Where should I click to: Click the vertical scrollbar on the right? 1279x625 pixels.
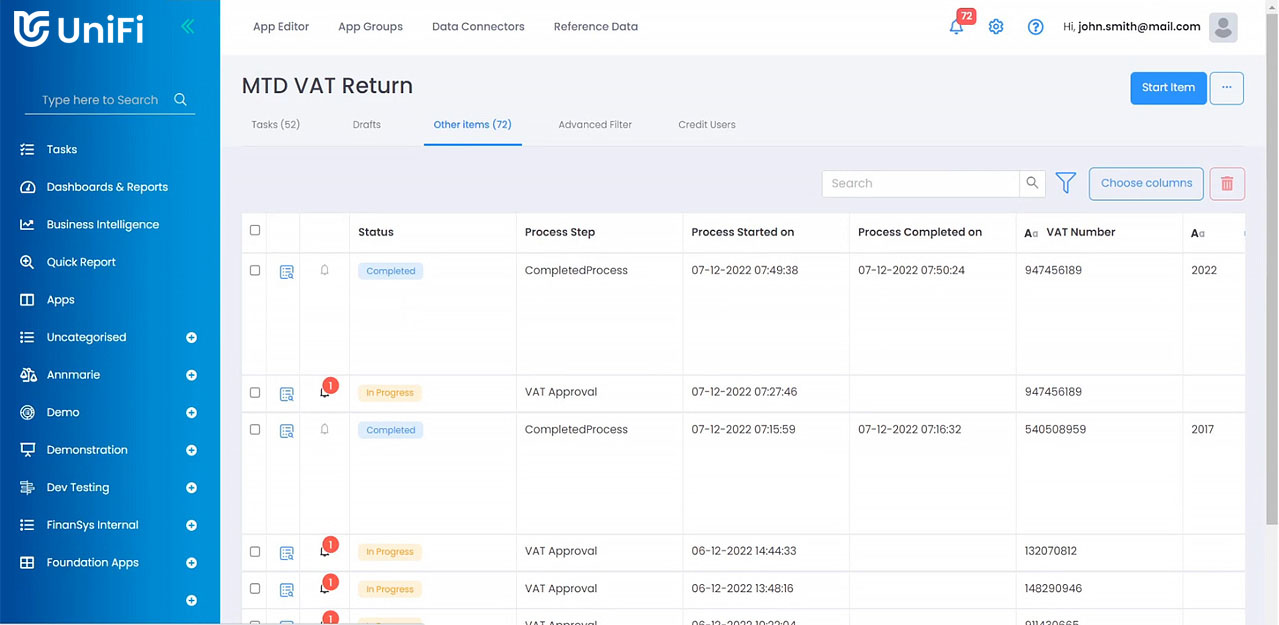[1271, 300]
